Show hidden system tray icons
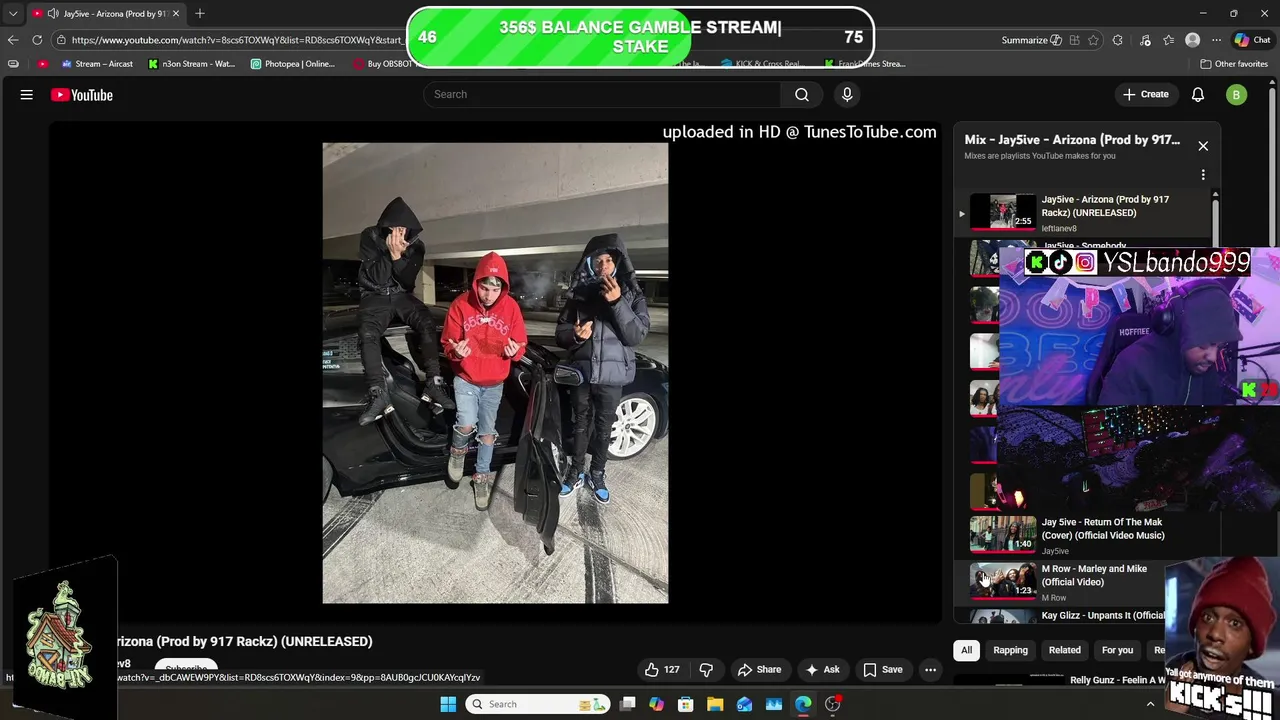Screen dimensions: 1280x720 [1150, 704]
